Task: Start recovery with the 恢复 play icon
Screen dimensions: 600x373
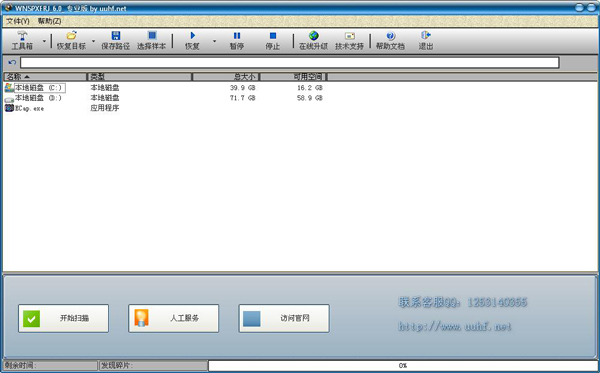Action: coord(192,36)
